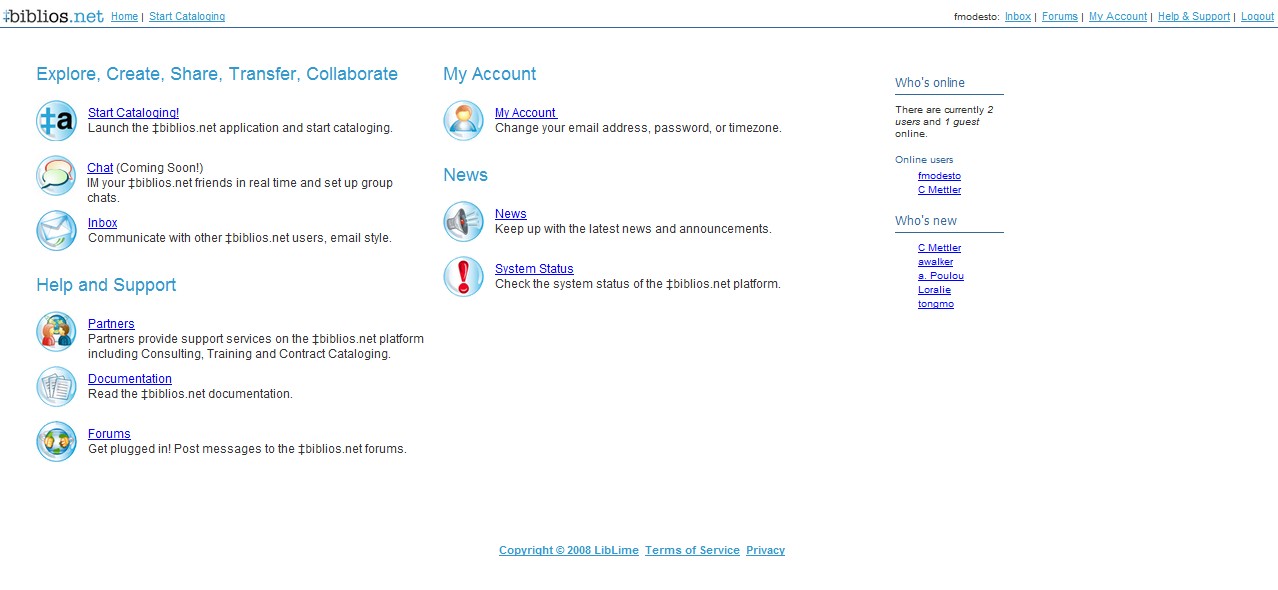Click the News megaphone icon

pyautogui.click(x=463, y=222)
